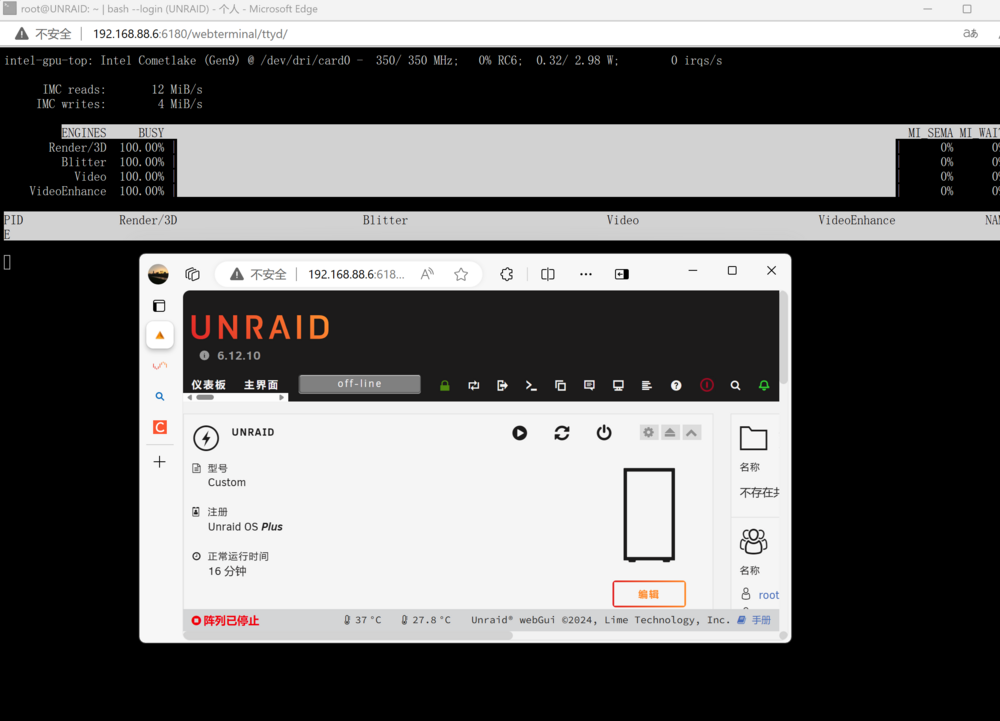Click the off-line status button

pyautogui.click(x=360, y=384)
